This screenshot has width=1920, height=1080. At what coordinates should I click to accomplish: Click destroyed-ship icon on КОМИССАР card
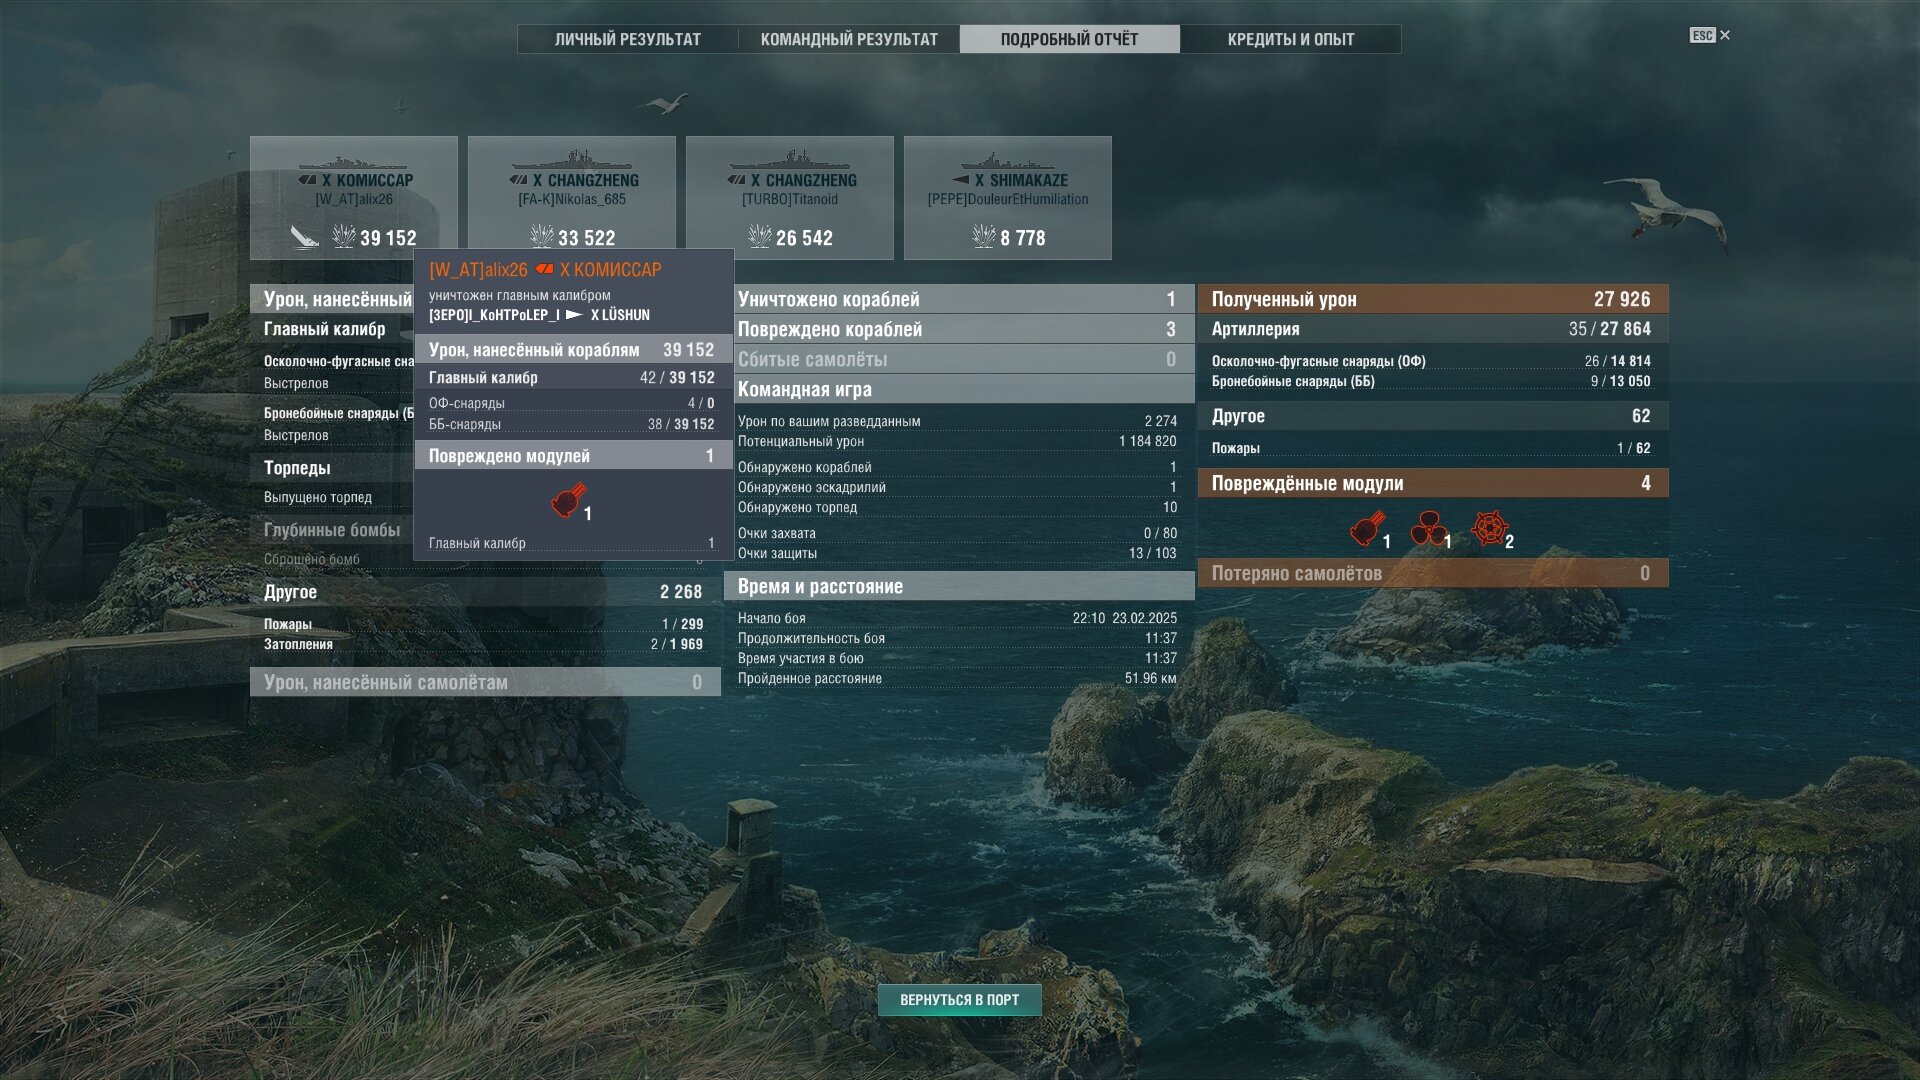click(x=304, y=237)
